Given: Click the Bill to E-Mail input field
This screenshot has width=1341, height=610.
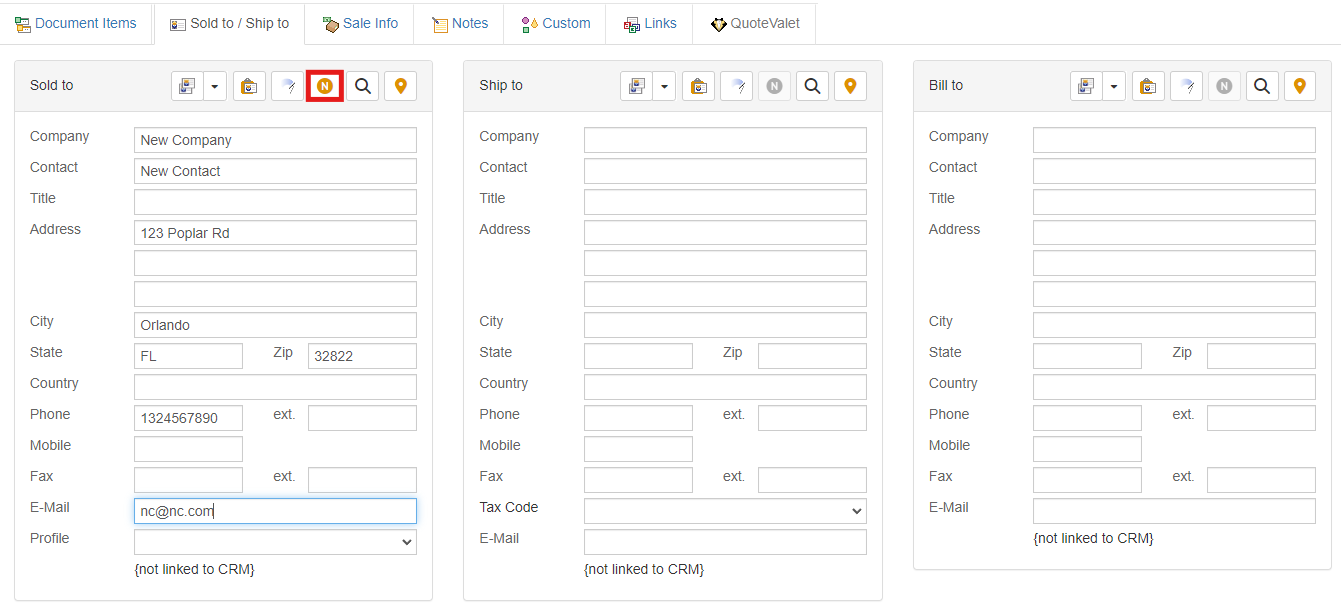Looking at the screenshot, I should (x=1174, y=511).
